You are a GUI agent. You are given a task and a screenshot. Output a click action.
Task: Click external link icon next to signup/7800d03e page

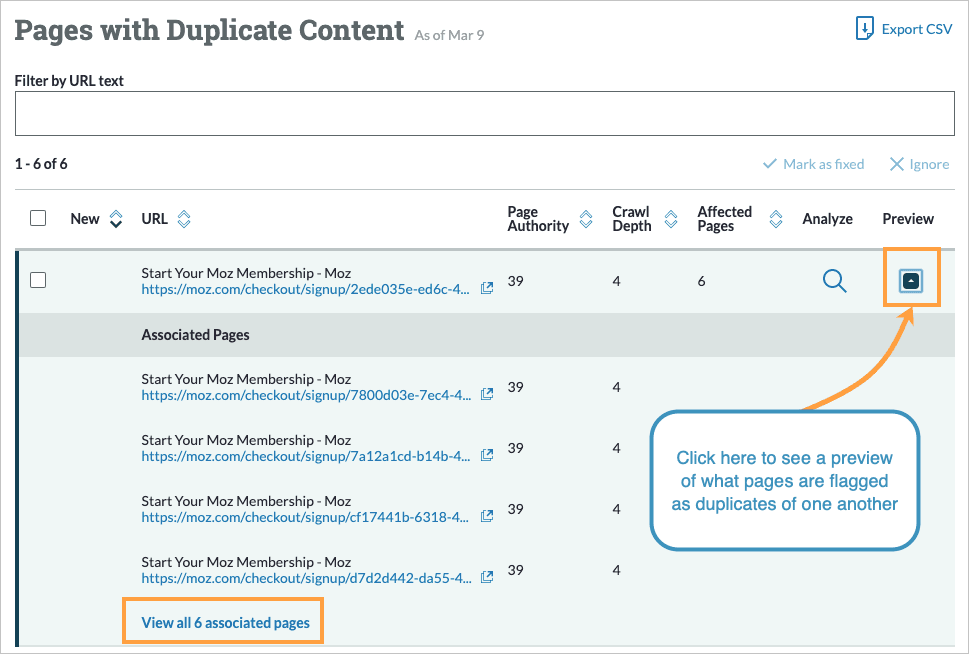tap(487, 393)
